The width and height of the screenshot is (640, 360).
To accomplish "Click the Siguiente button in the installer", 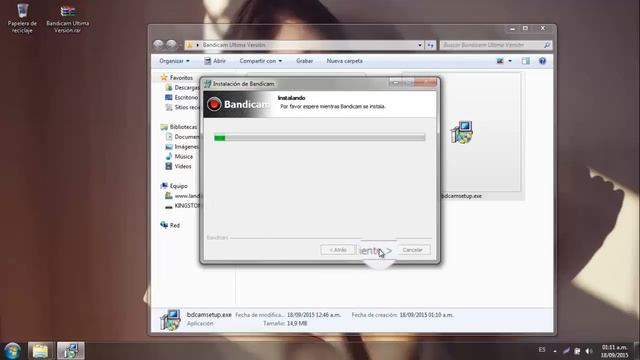I will 376,250.
